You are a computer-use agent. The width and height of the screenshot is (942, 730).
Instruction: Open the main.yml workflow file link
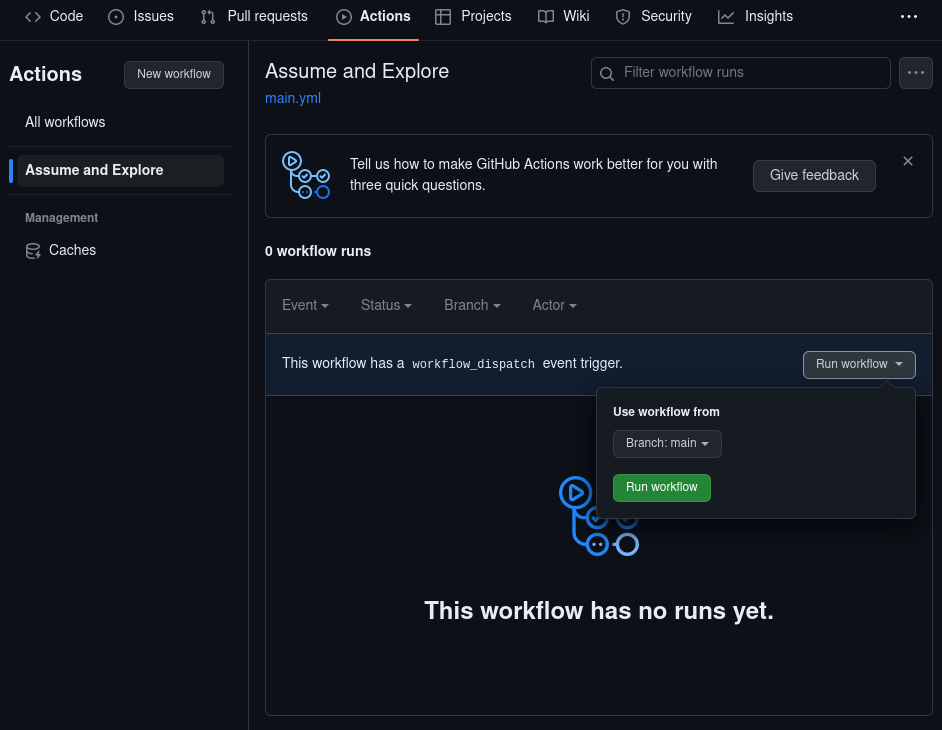coord(292,98)
